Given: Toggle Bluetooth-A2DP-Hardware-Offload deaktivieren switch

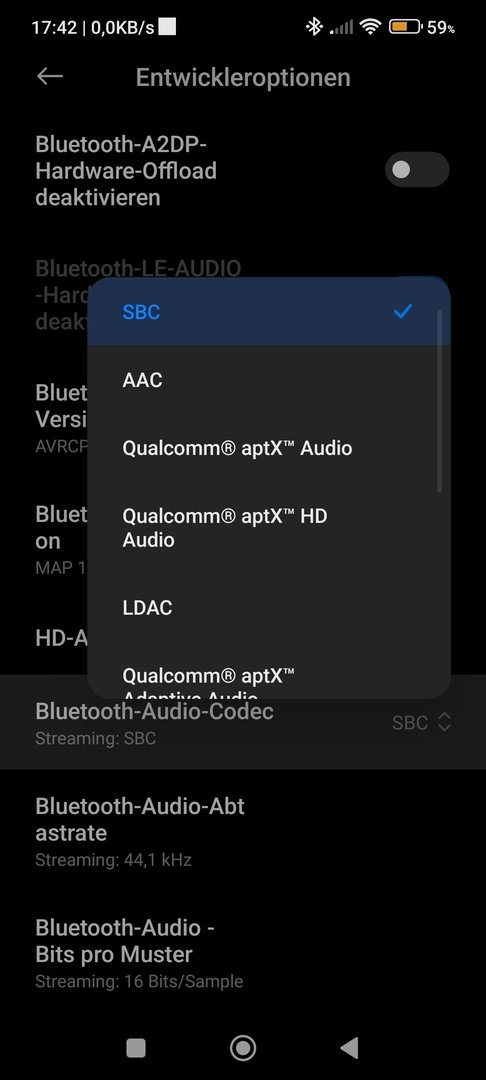Looking at the screenshot, I should point(417,169).
